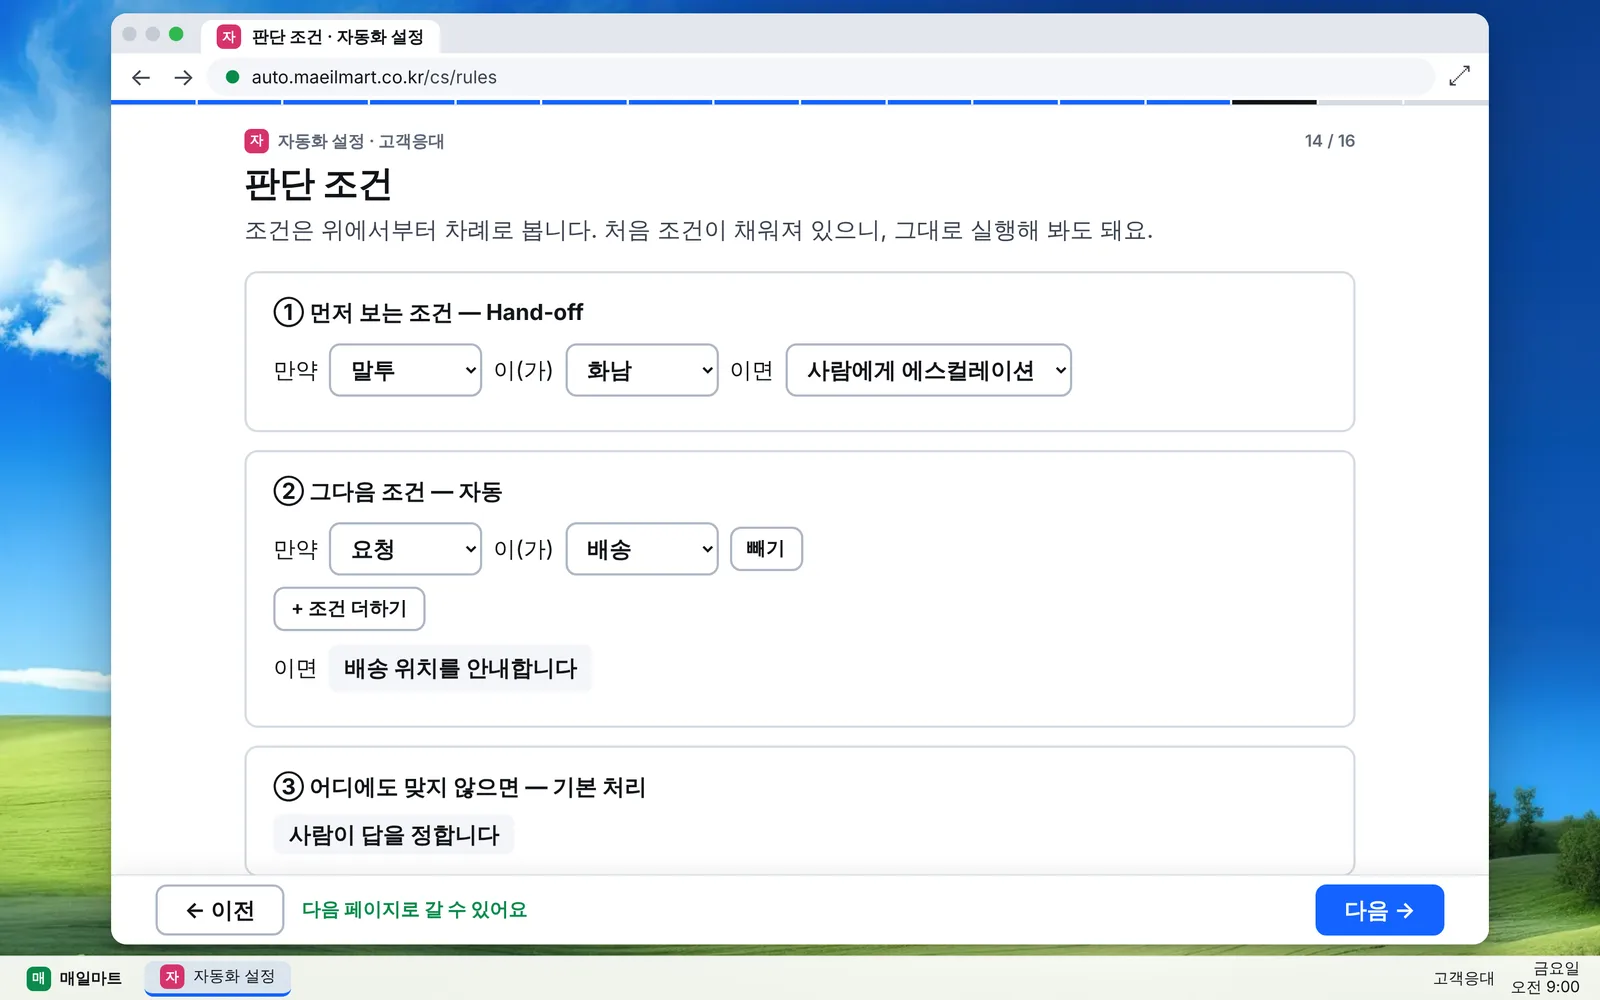Click the '자동화 설정 · 고객응대' breadcrumb
The height and width of the screenshot is (1000, 1600).
[360, 141]
